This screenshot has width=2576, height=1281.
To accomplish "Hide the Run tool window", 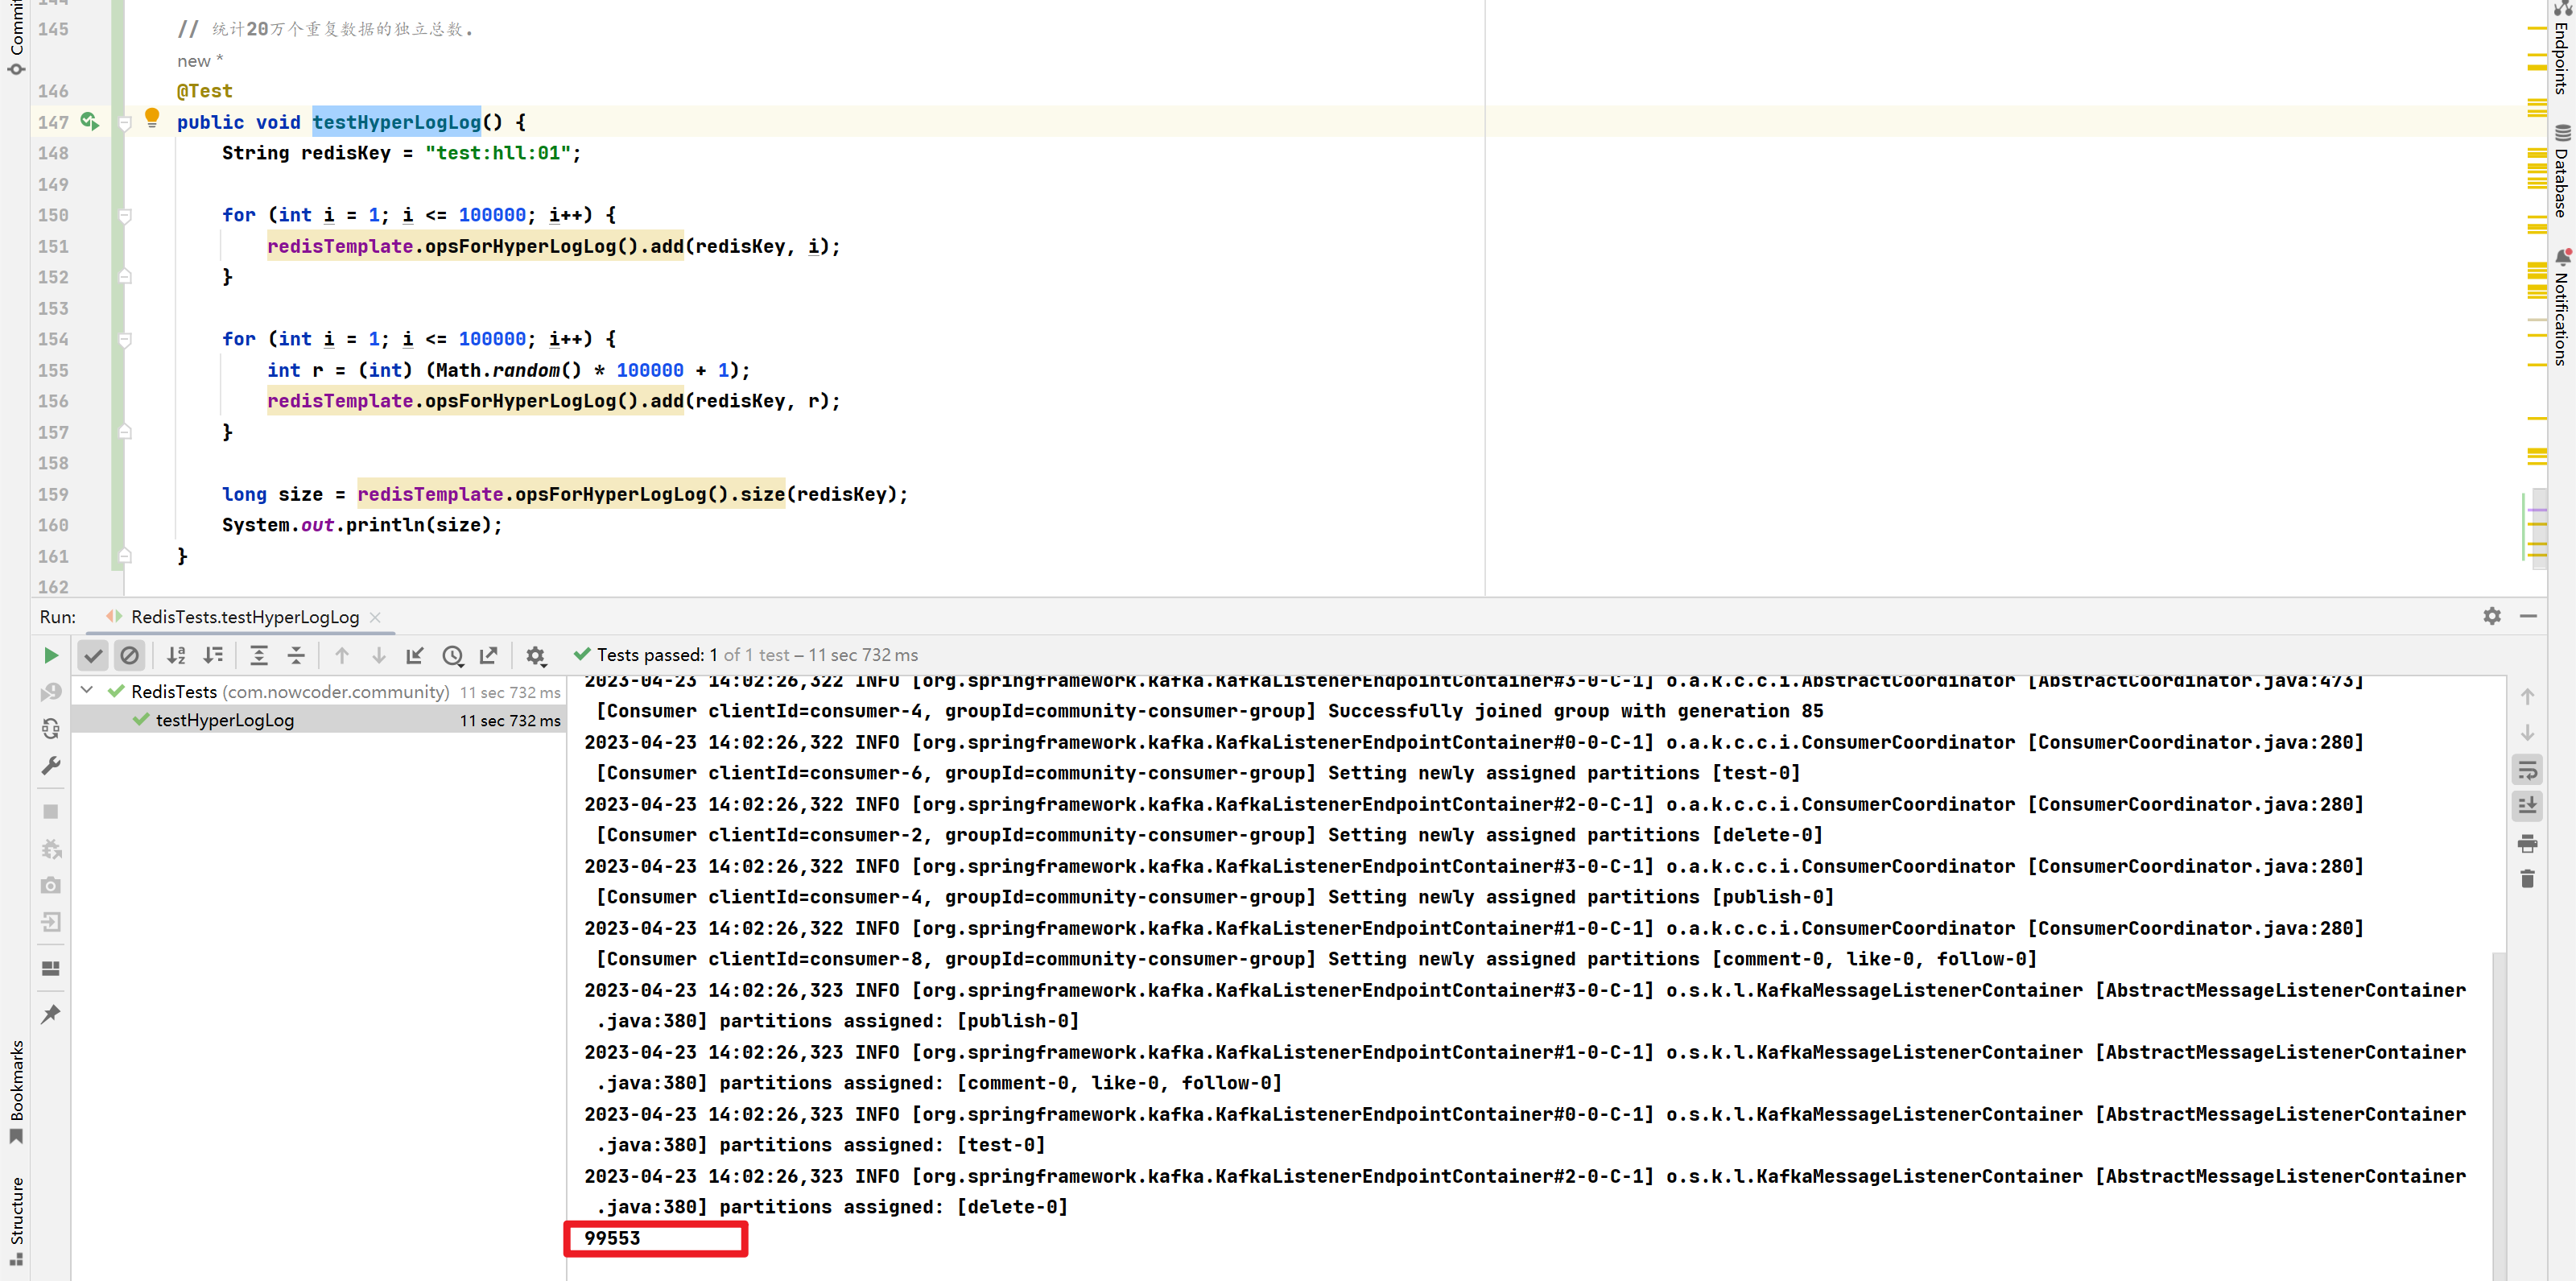I will (2528, 616).
